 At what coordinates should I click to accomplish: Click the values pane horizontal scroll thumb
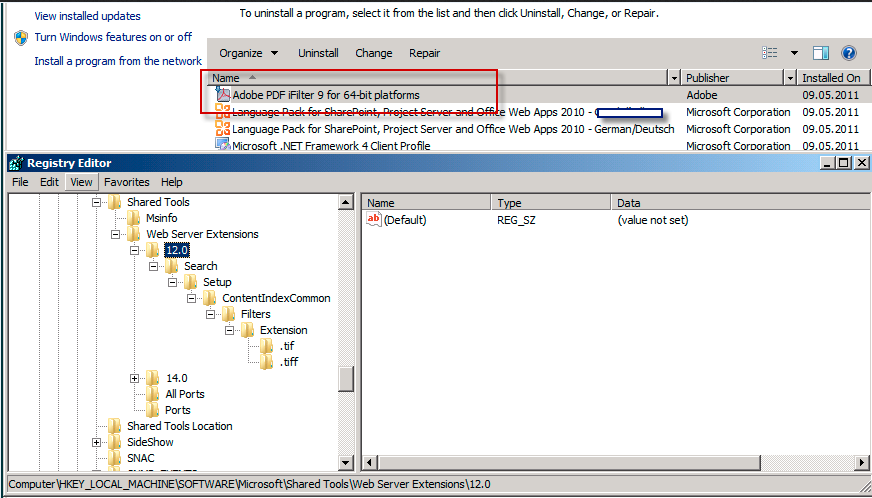click(x=569, y=462)
